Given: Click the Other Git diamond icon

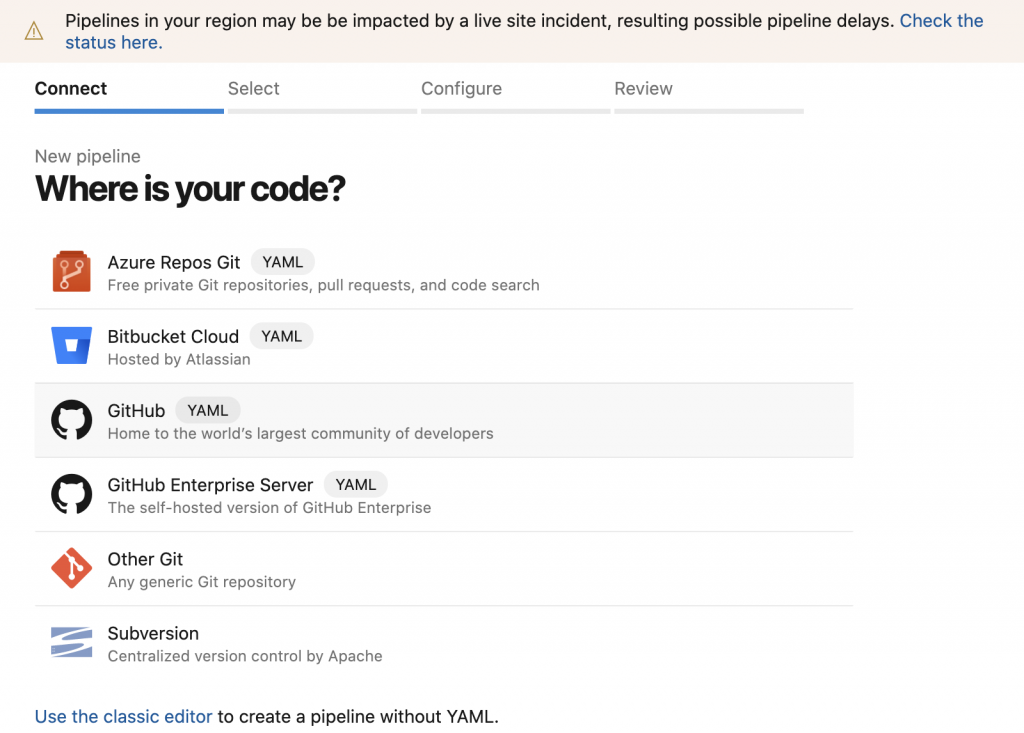Looking at the screenshot, I should pos(71,568).
